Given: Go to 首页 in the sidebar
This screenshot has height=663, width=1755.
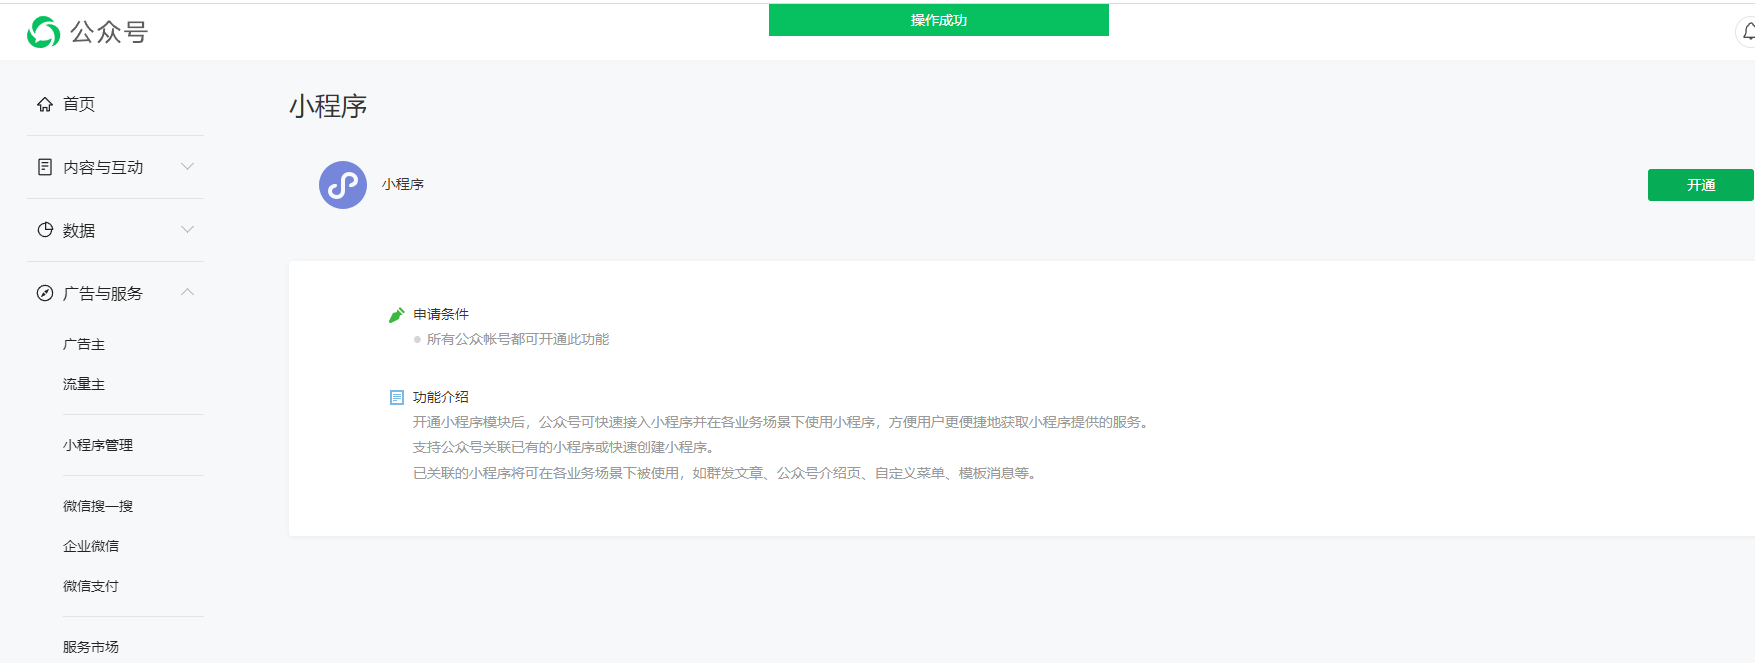Looking at the screenshot, I should pyautogui.click(x=79, y=104).
